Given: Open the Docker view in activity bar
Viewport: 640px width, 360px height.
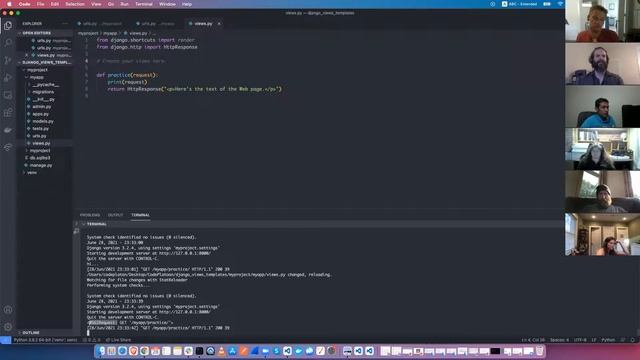Looking at the screenshot, I should click(8, 130).
